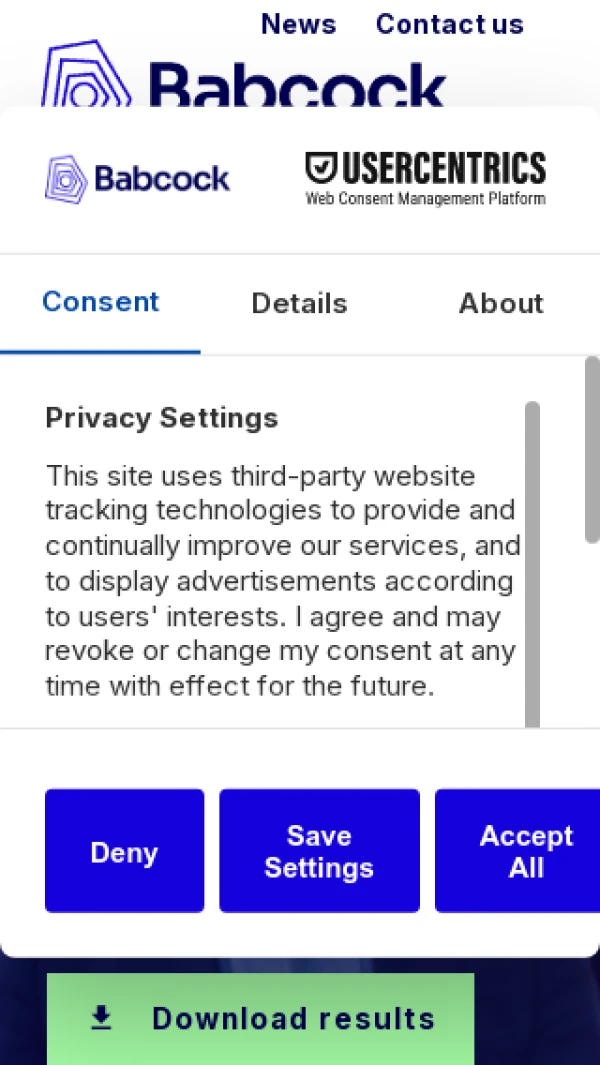Image resolution: width=600 pixels, height=1065 pixels.
Task: Click the Babcock logo in the page header
Action: coord(240,80)
